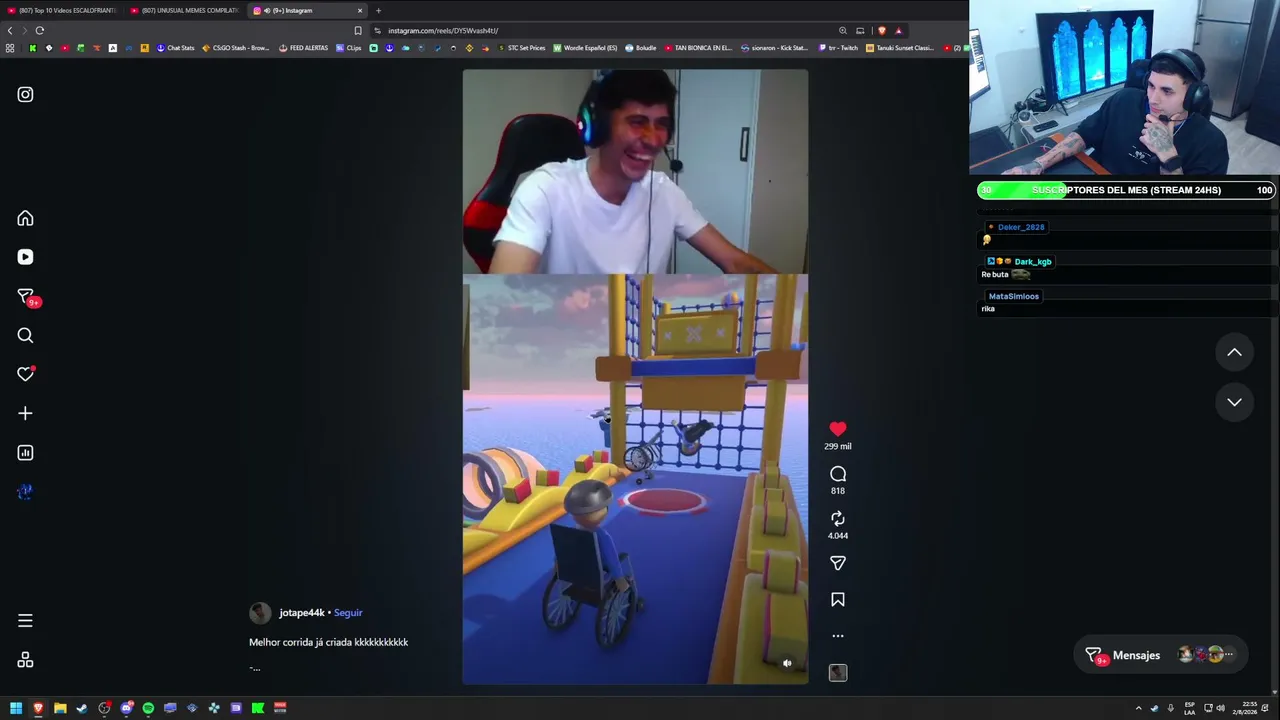Create new post with plus icon
The height and width of the screenshot is (720, 1280).
pos(25,413)
